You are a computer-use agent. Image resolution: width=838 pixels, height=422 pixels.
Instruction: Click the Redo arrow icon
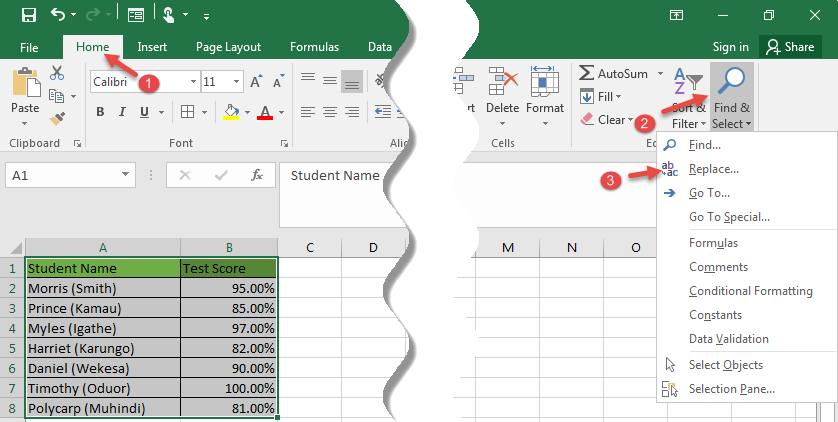pos(92,15)
